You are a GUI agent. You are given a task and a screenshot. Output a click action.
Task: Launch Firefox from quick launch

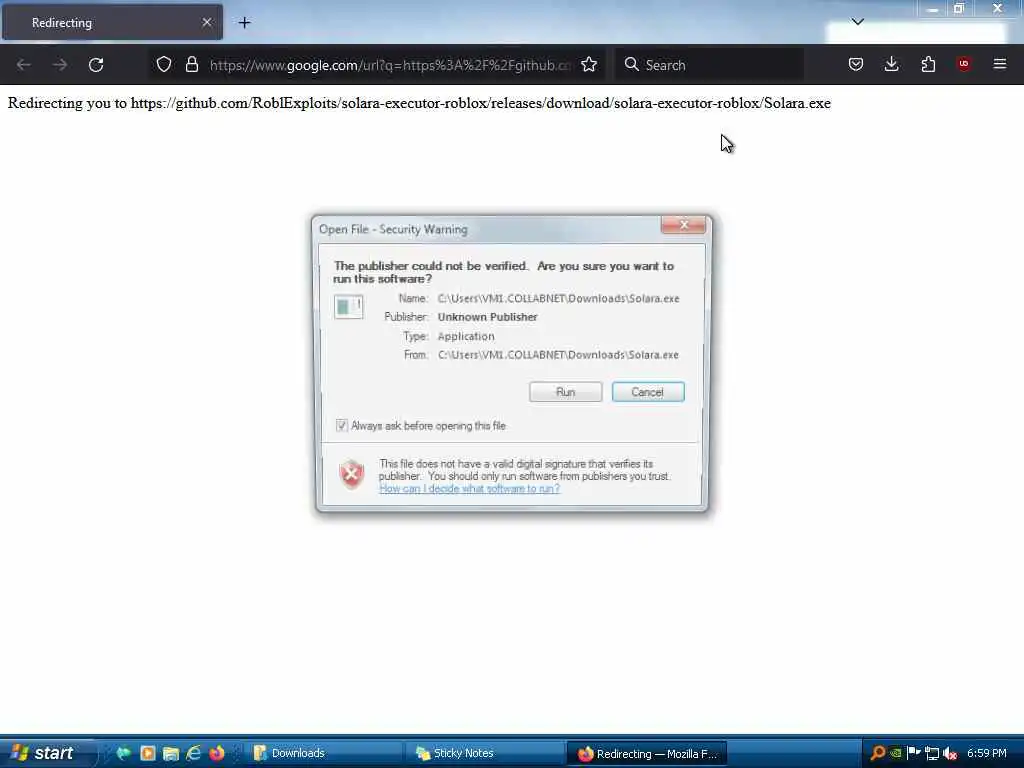coord(217,753)
